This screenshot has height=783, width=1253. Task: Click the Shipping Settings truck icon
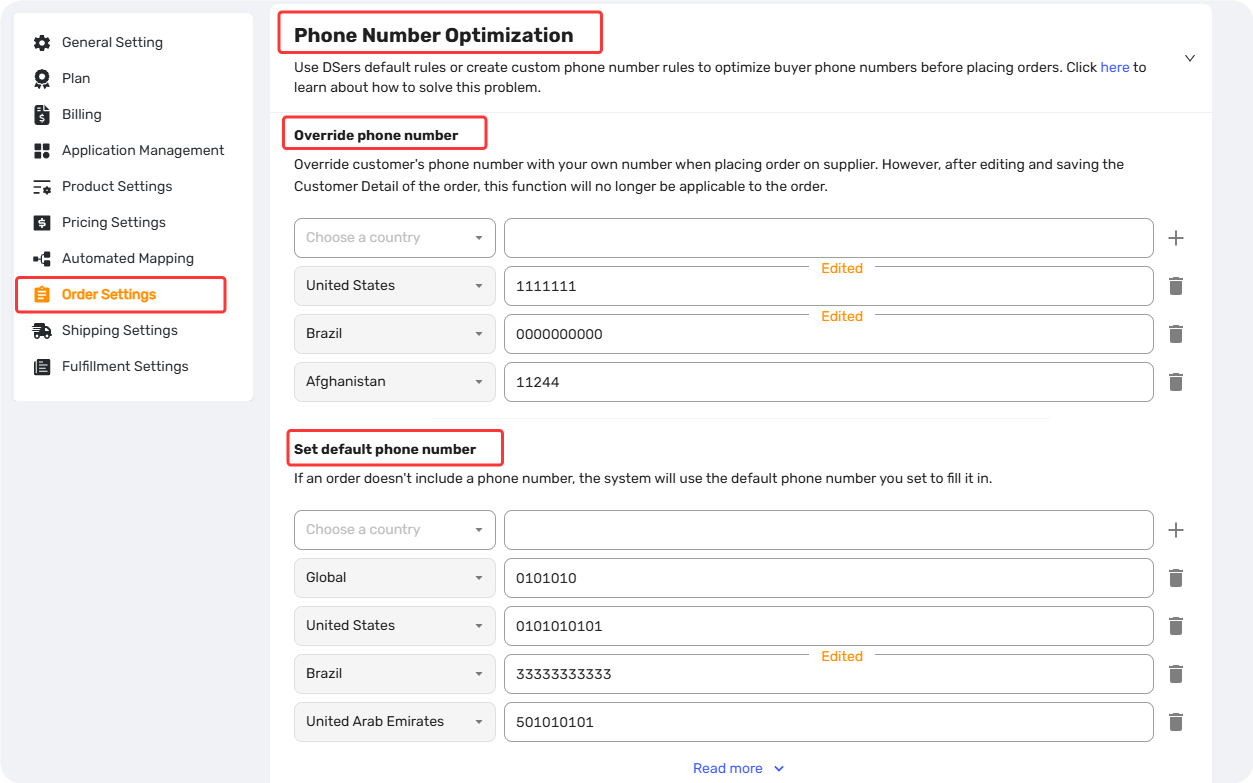[42, 331]
